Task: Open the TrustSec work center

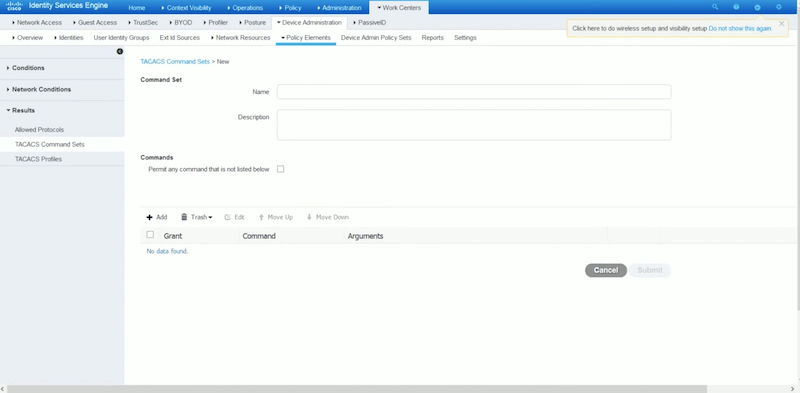Action: [143, 22]
